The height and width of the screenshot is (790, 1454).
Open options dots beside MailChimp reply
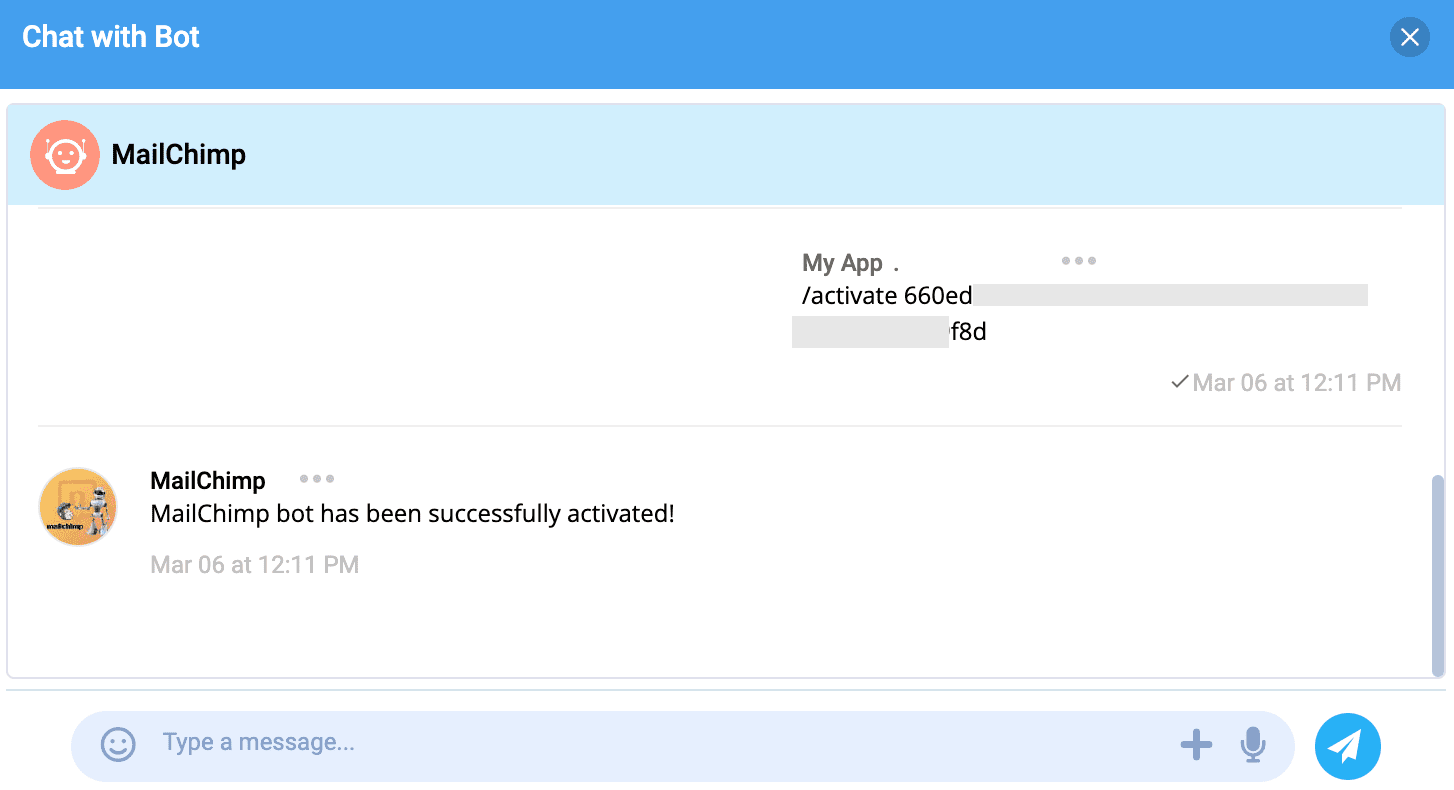pyautogui.click(x=317, y=479)
